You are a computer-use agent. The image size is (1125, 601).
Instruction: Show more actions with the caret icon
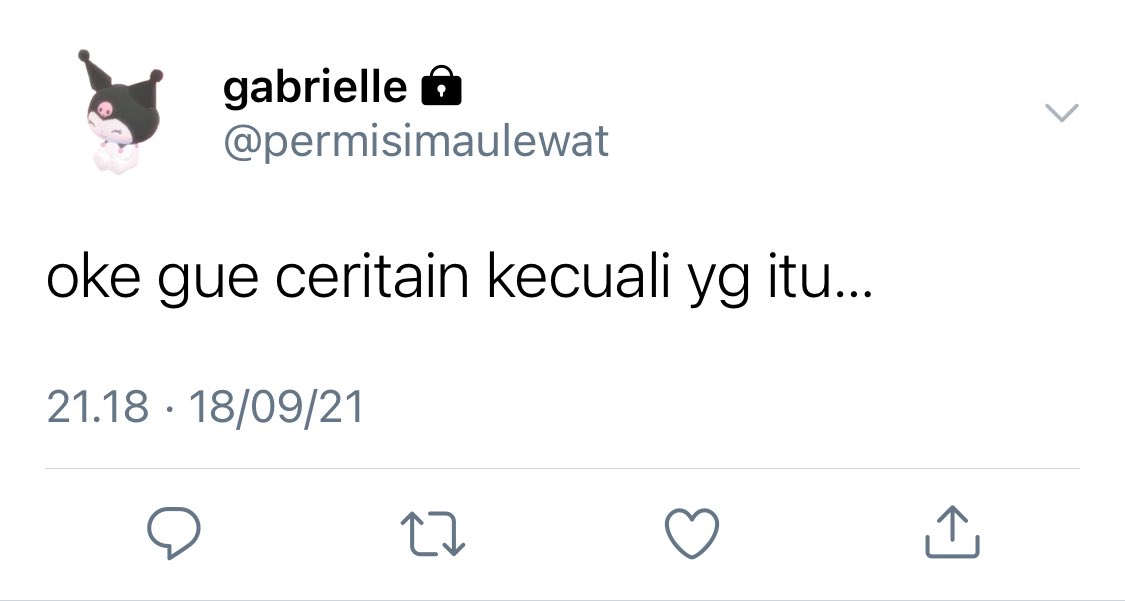(x=1061, y=113)
